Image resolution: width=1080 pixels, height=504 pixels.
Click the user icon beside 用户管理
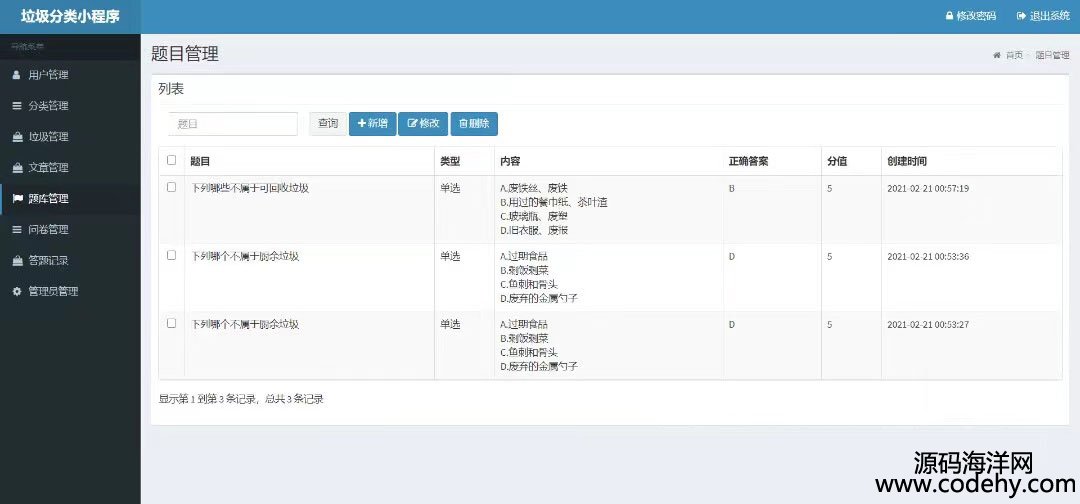pos(17,74)
